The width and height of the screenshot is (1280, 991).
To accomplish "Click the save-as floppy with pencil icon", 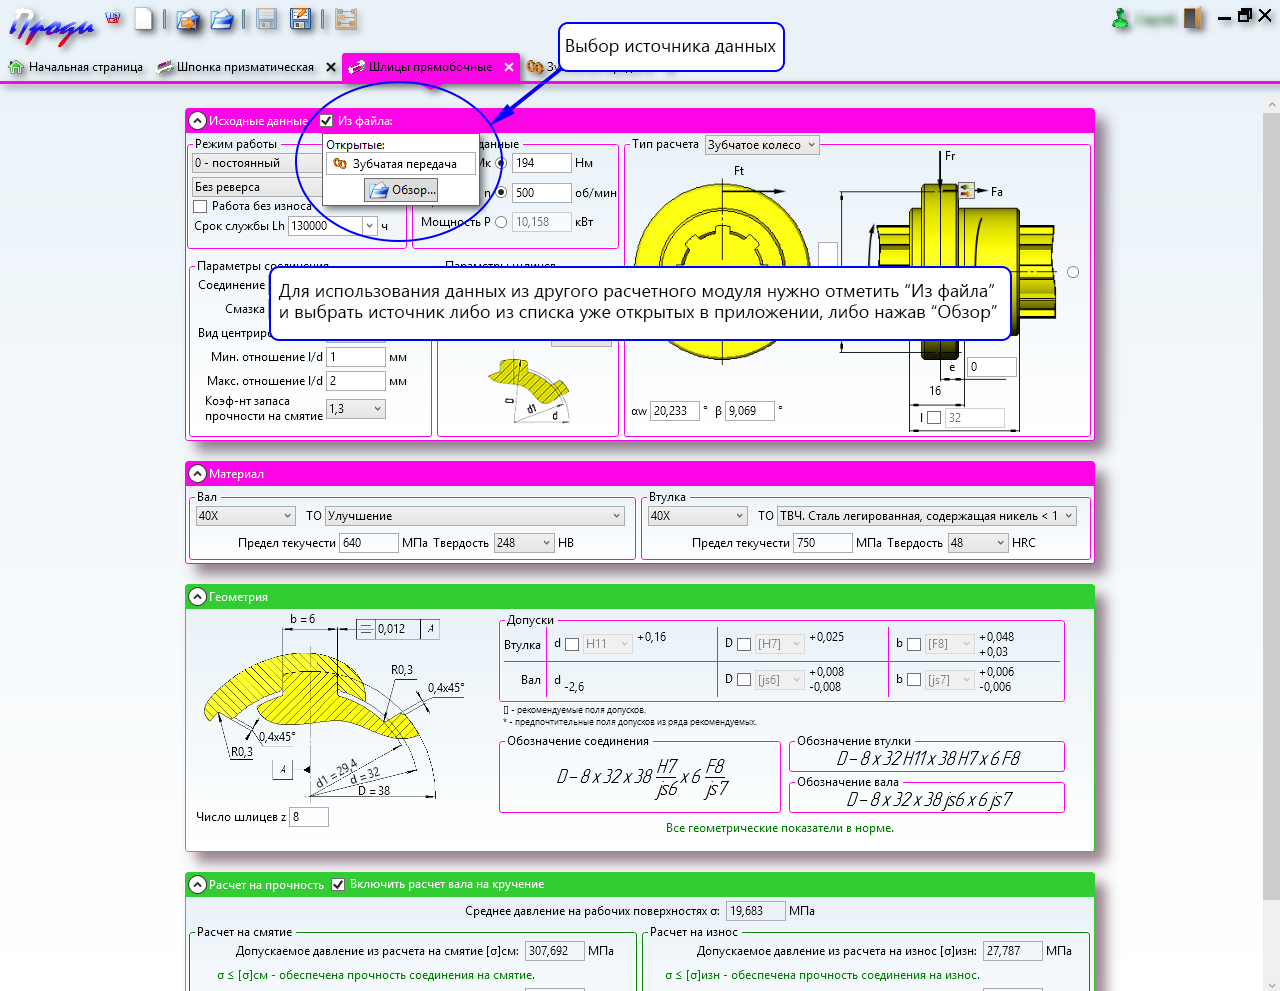I will [x=300, y=19].
